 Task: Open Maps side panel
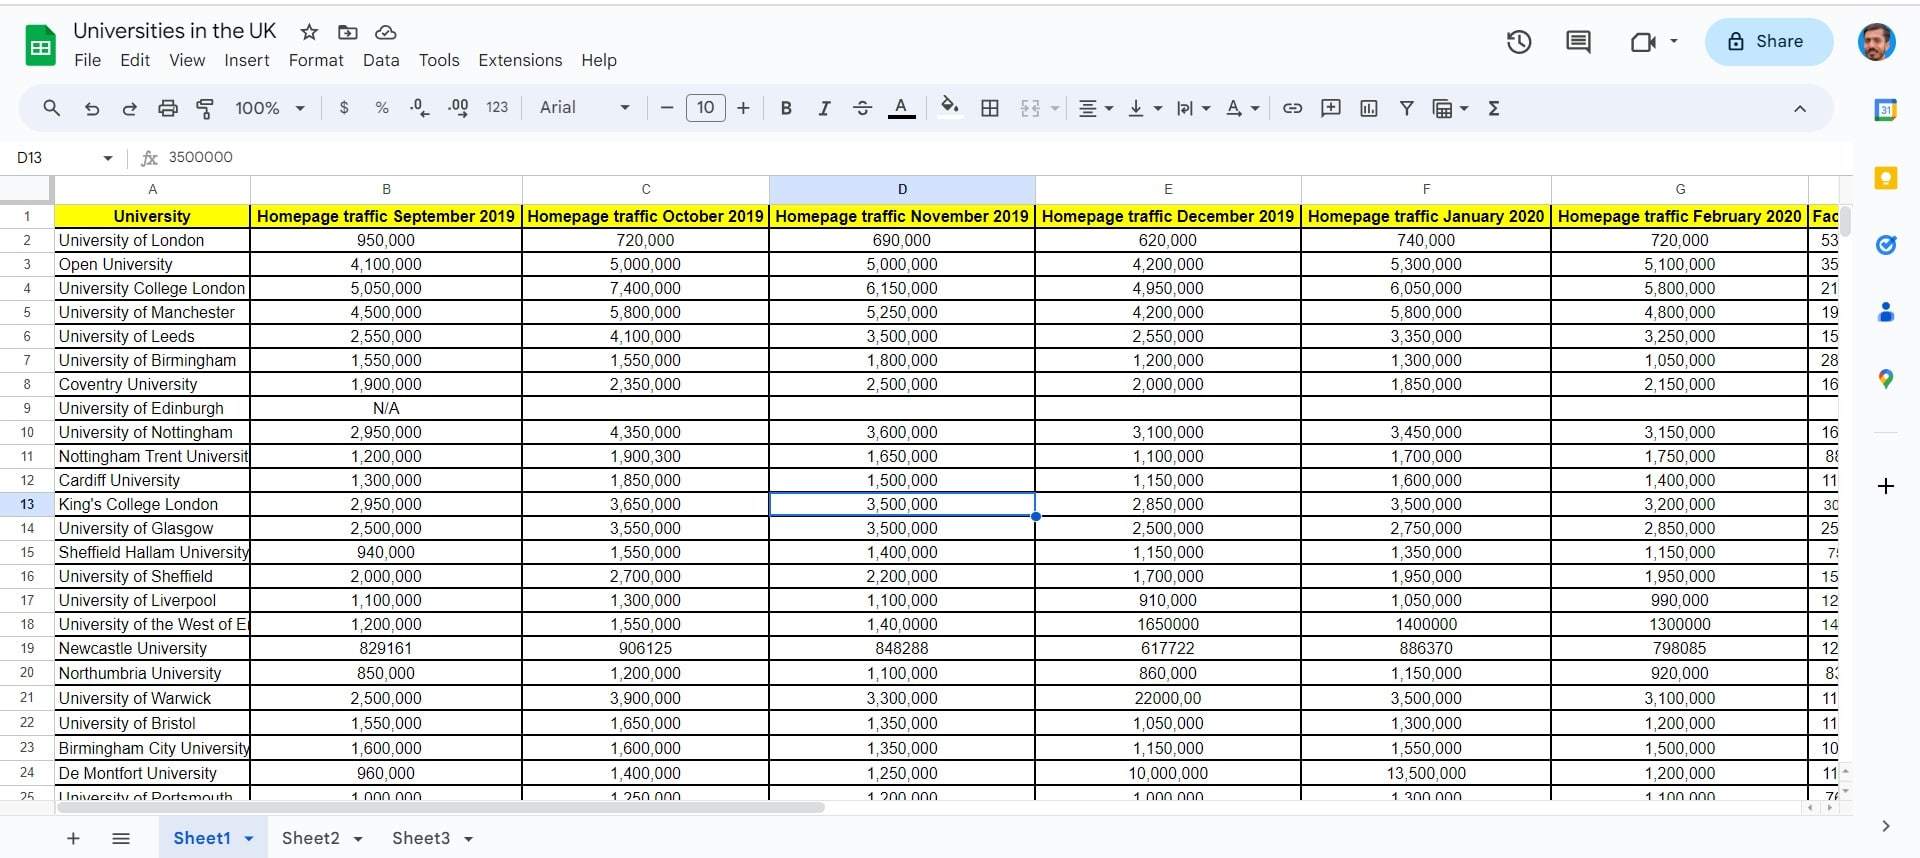1886,379
